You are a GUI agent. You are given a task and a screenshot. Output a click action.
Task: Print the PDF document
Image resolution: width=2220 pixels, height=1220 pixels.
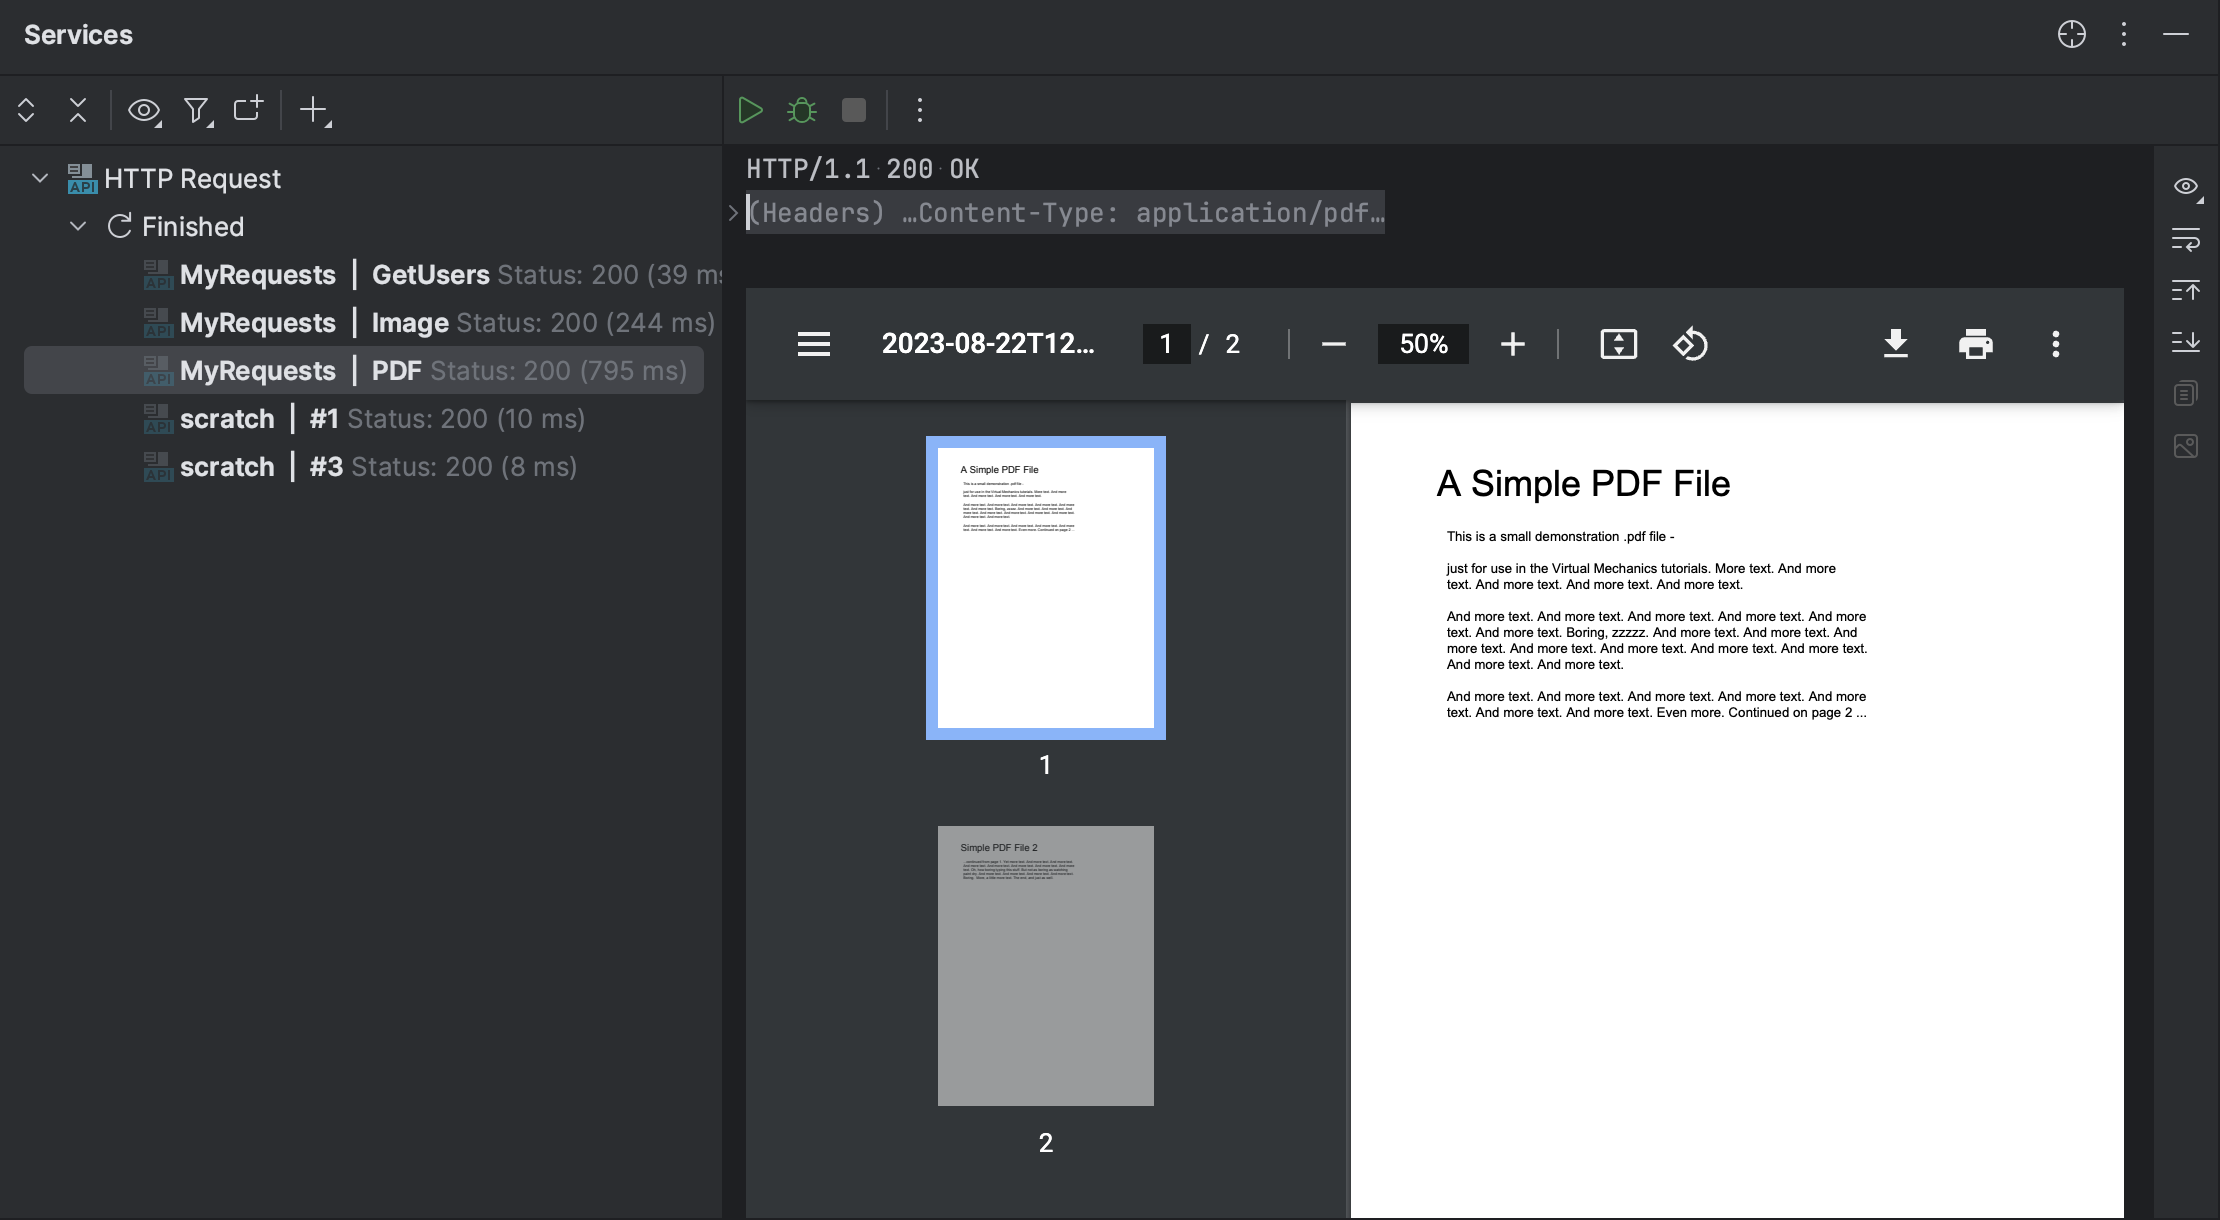[1976, 344]
